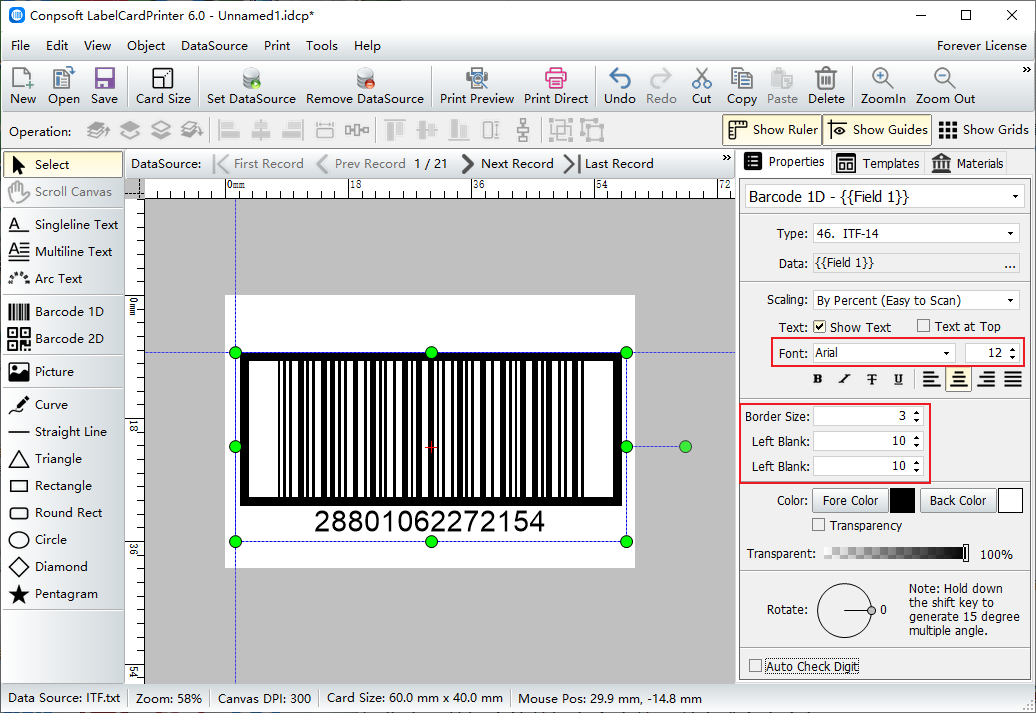Viewport: 1036px width, 713px height.
Task: Expand the main toolbar overflow chevron
Action: [1026, 69]
